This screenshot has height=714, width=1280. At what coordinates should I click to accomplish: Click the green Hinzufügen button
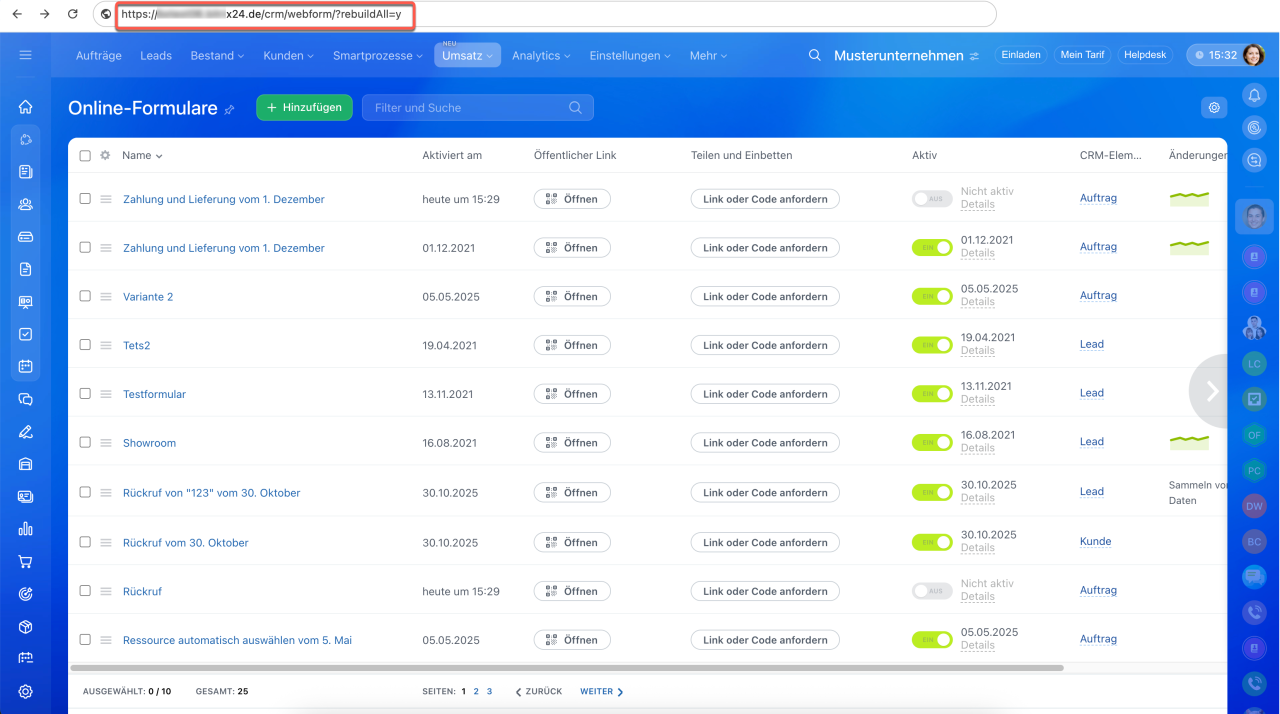point(304,108)
